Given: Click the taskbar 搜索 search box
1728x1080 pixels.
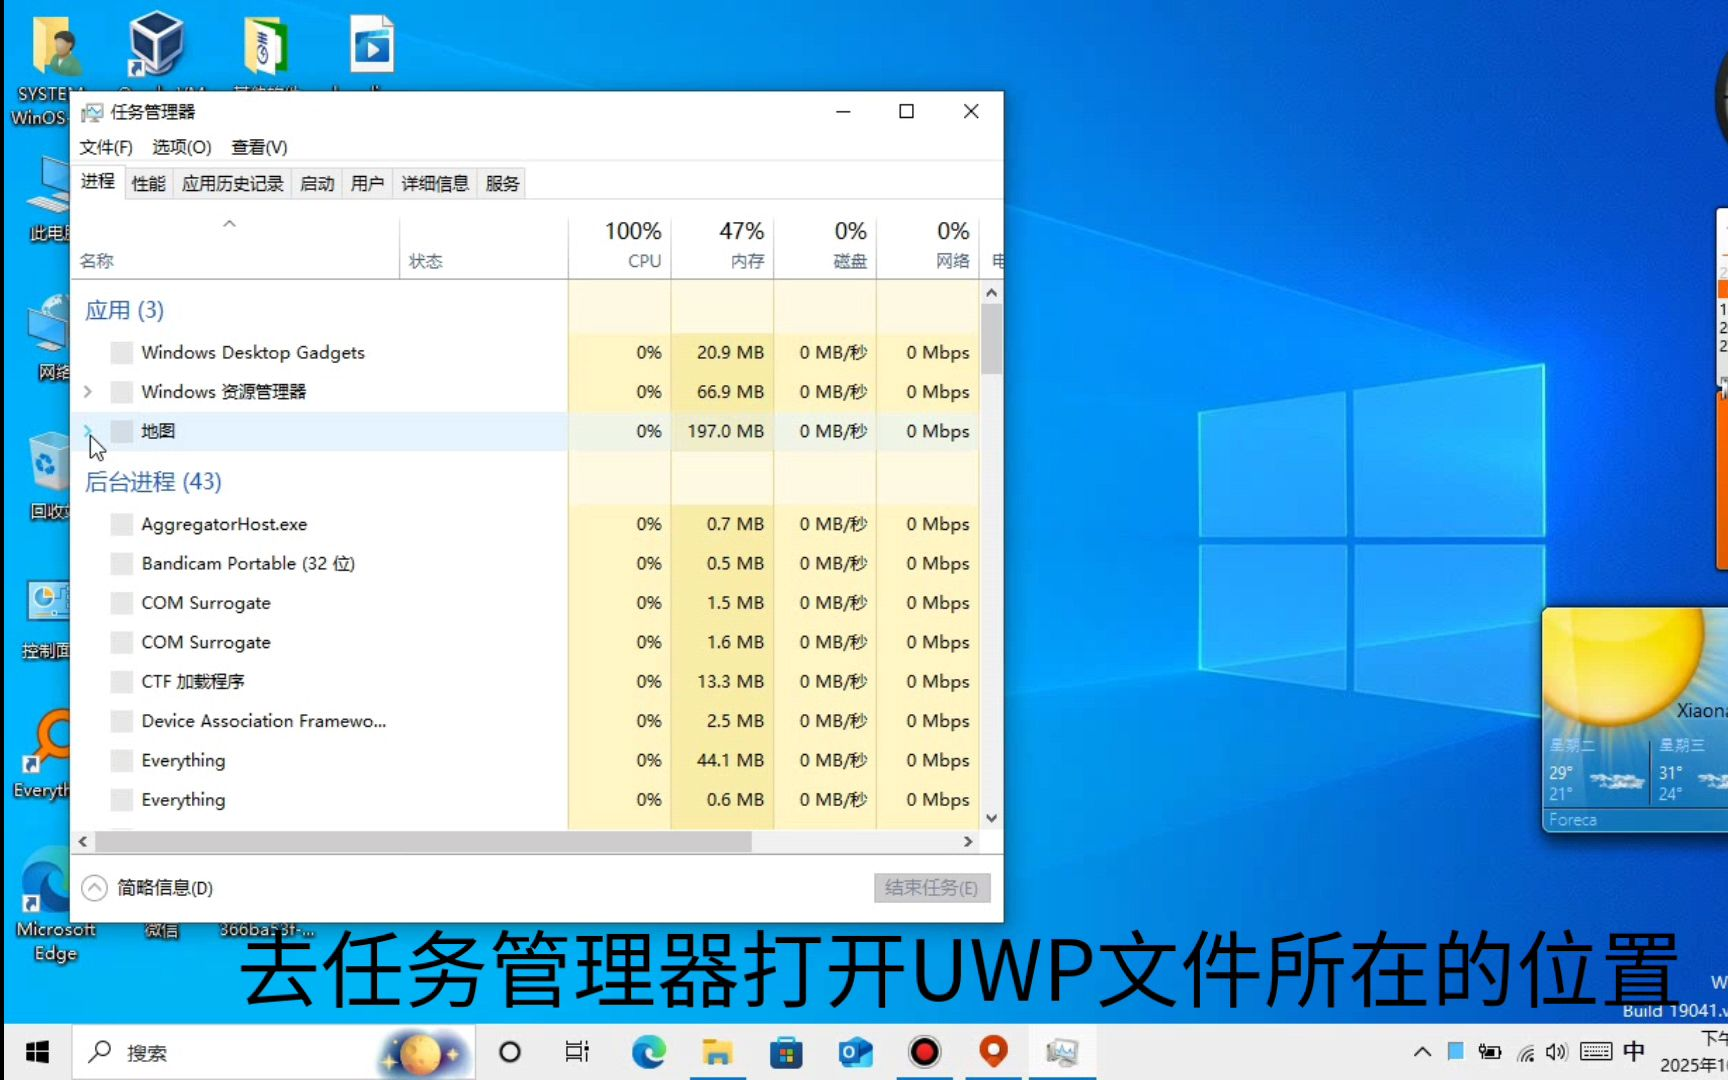Looking at the screenshot, I should (274, 1052).
